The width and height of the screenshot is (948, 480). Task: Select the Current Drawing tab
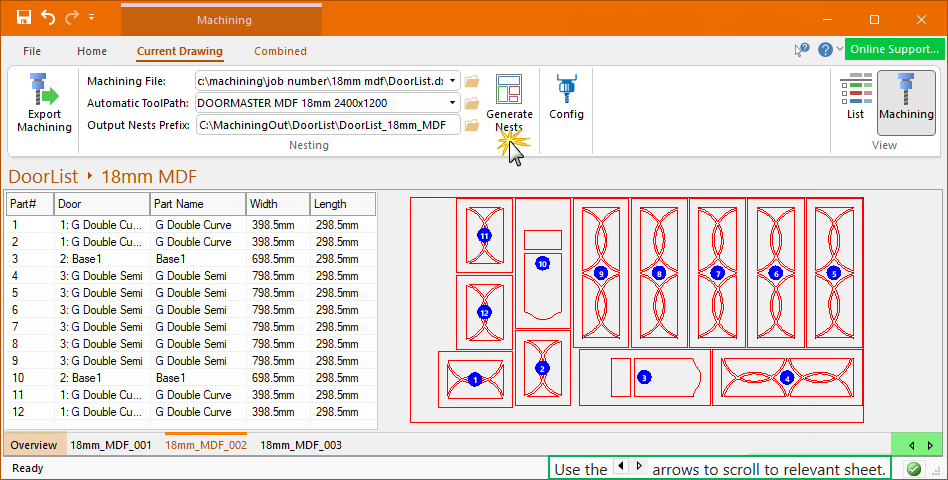coord(180,51)
